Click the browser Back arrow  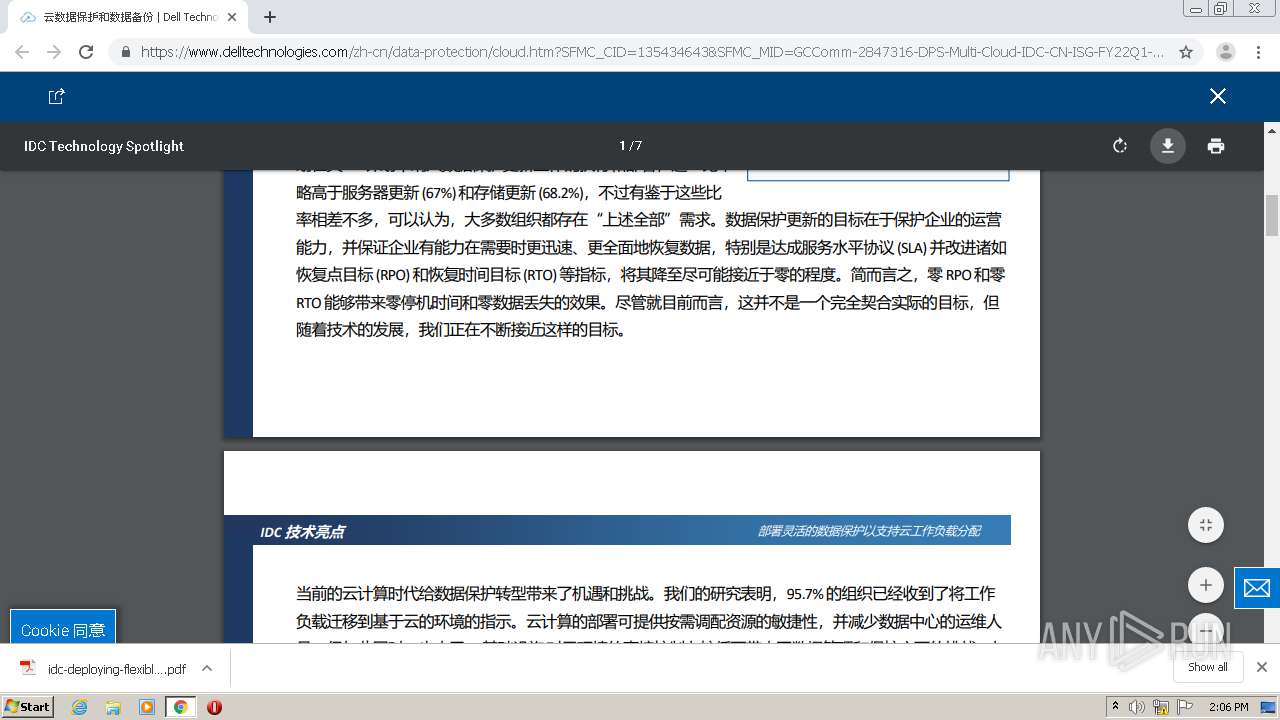22,52
